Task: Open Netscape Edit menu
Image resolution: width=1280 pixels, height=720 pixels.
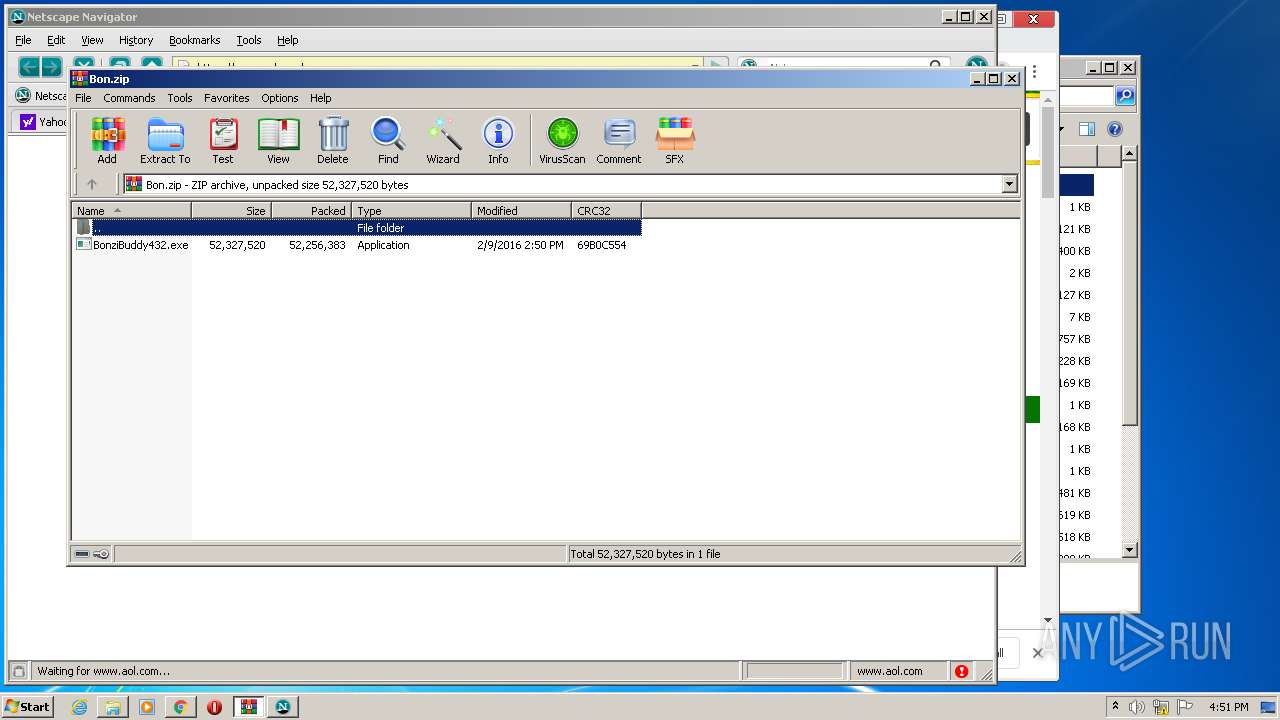Action: coord(56,40)
